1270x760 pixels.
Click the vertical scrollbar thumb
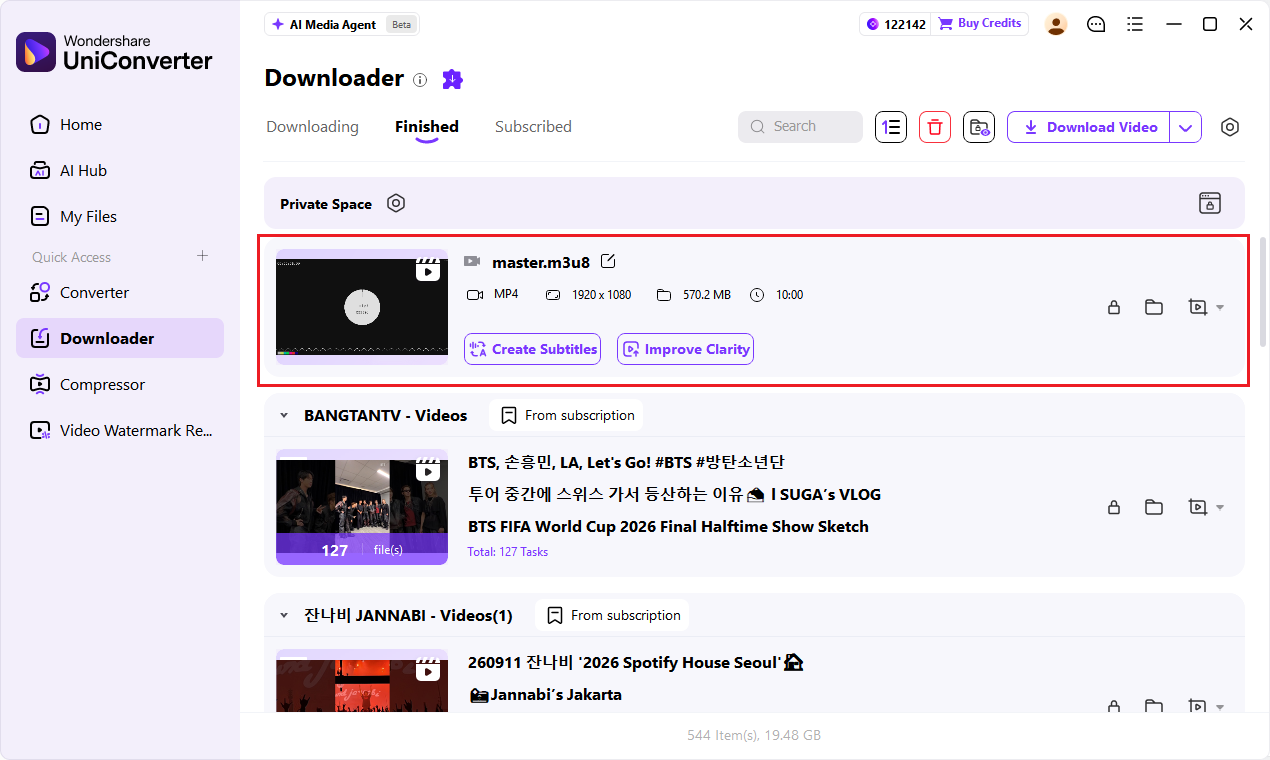1263,291
